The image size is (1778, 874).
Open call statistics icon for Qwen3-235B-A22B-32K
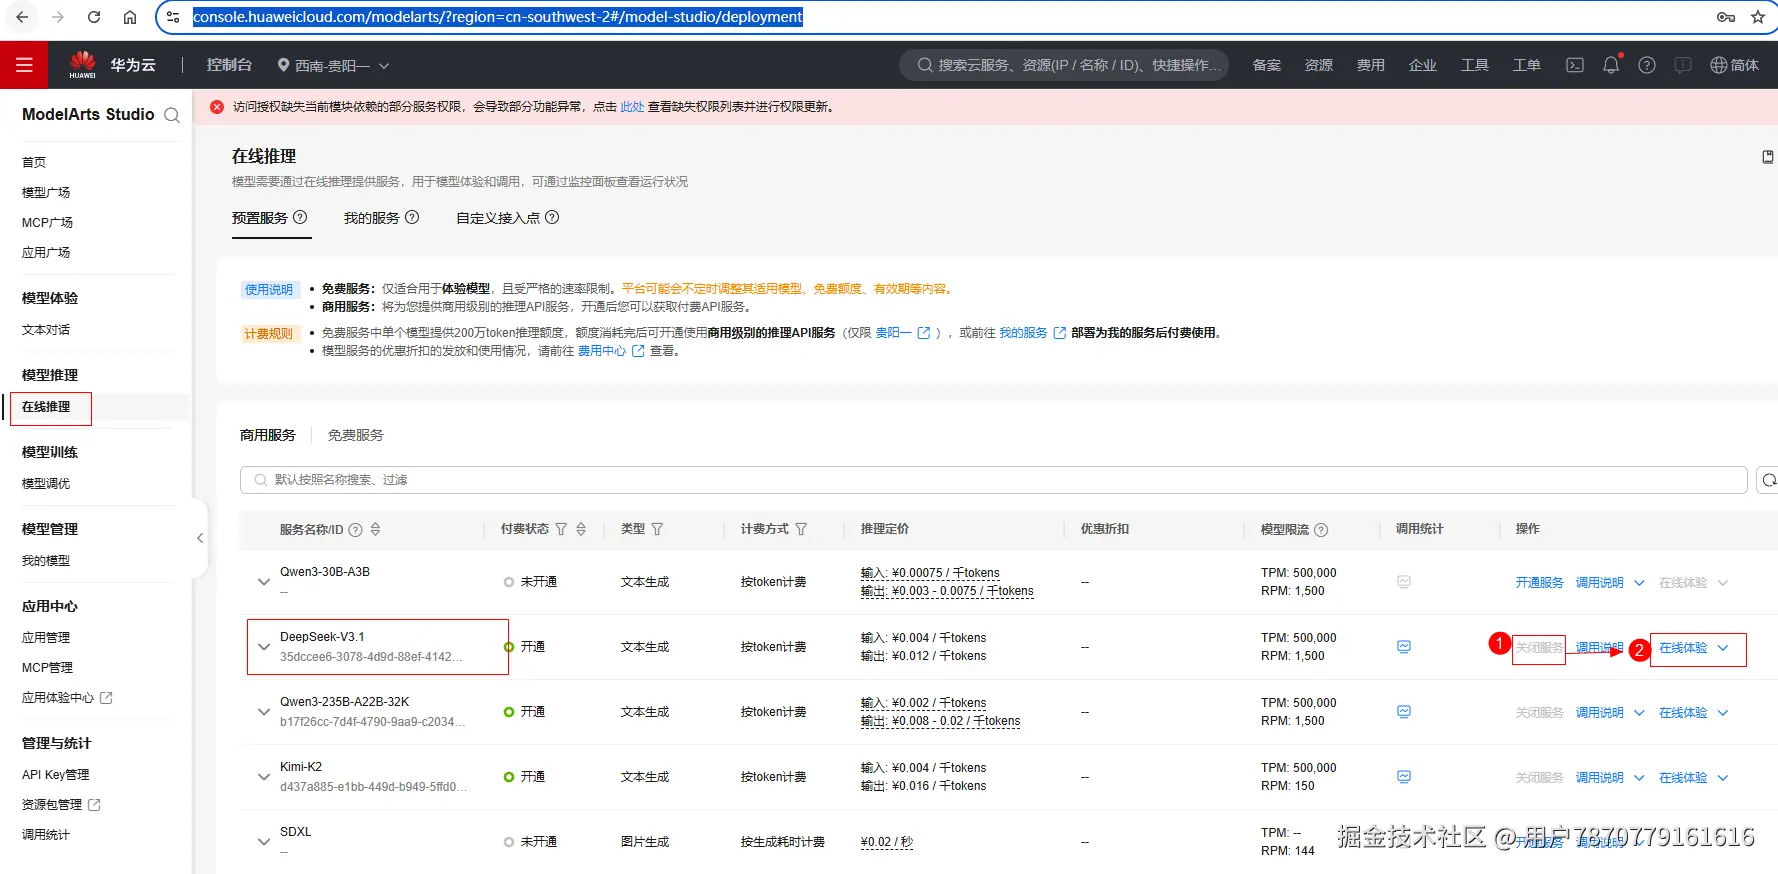coord(1404,712)
